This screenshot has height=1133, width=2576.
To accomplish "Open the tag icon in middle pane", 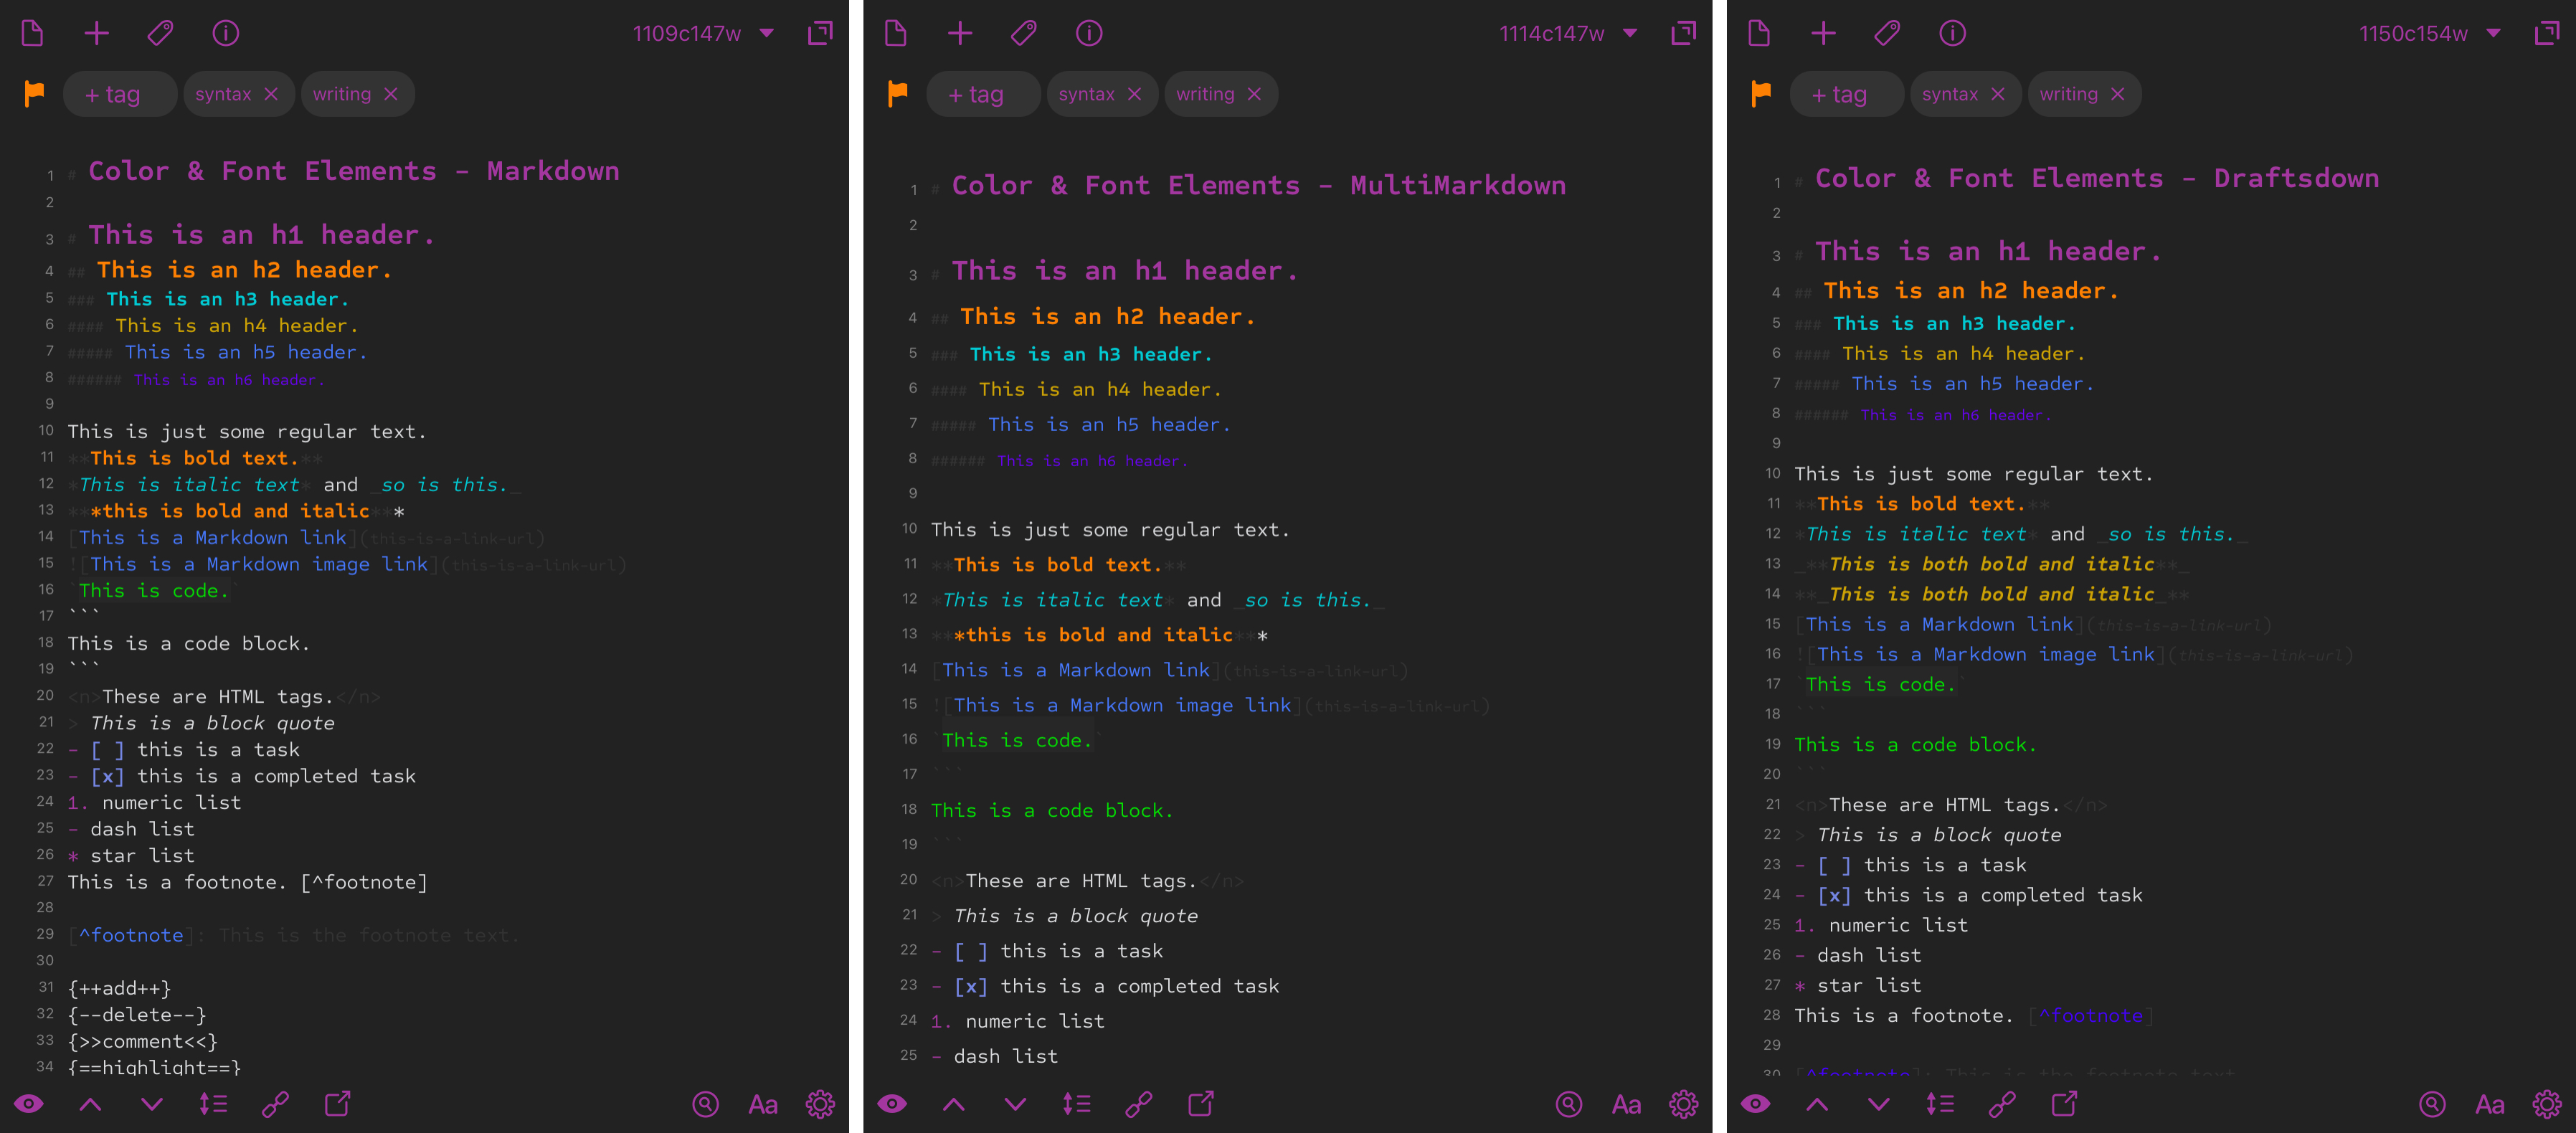I will pyautogui.click(x=1023, y=34).
